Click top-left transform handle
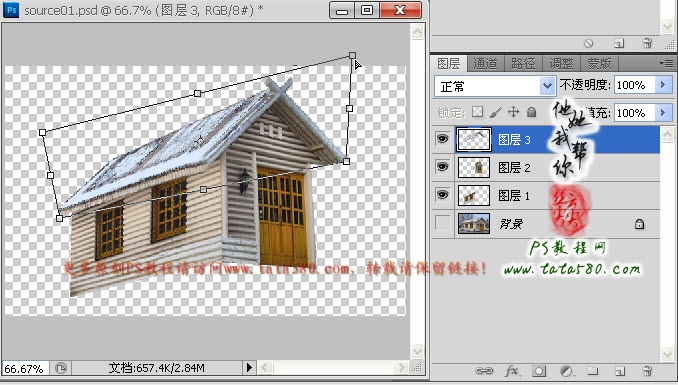Screen dimensions: 678x385 pos(42,132)
